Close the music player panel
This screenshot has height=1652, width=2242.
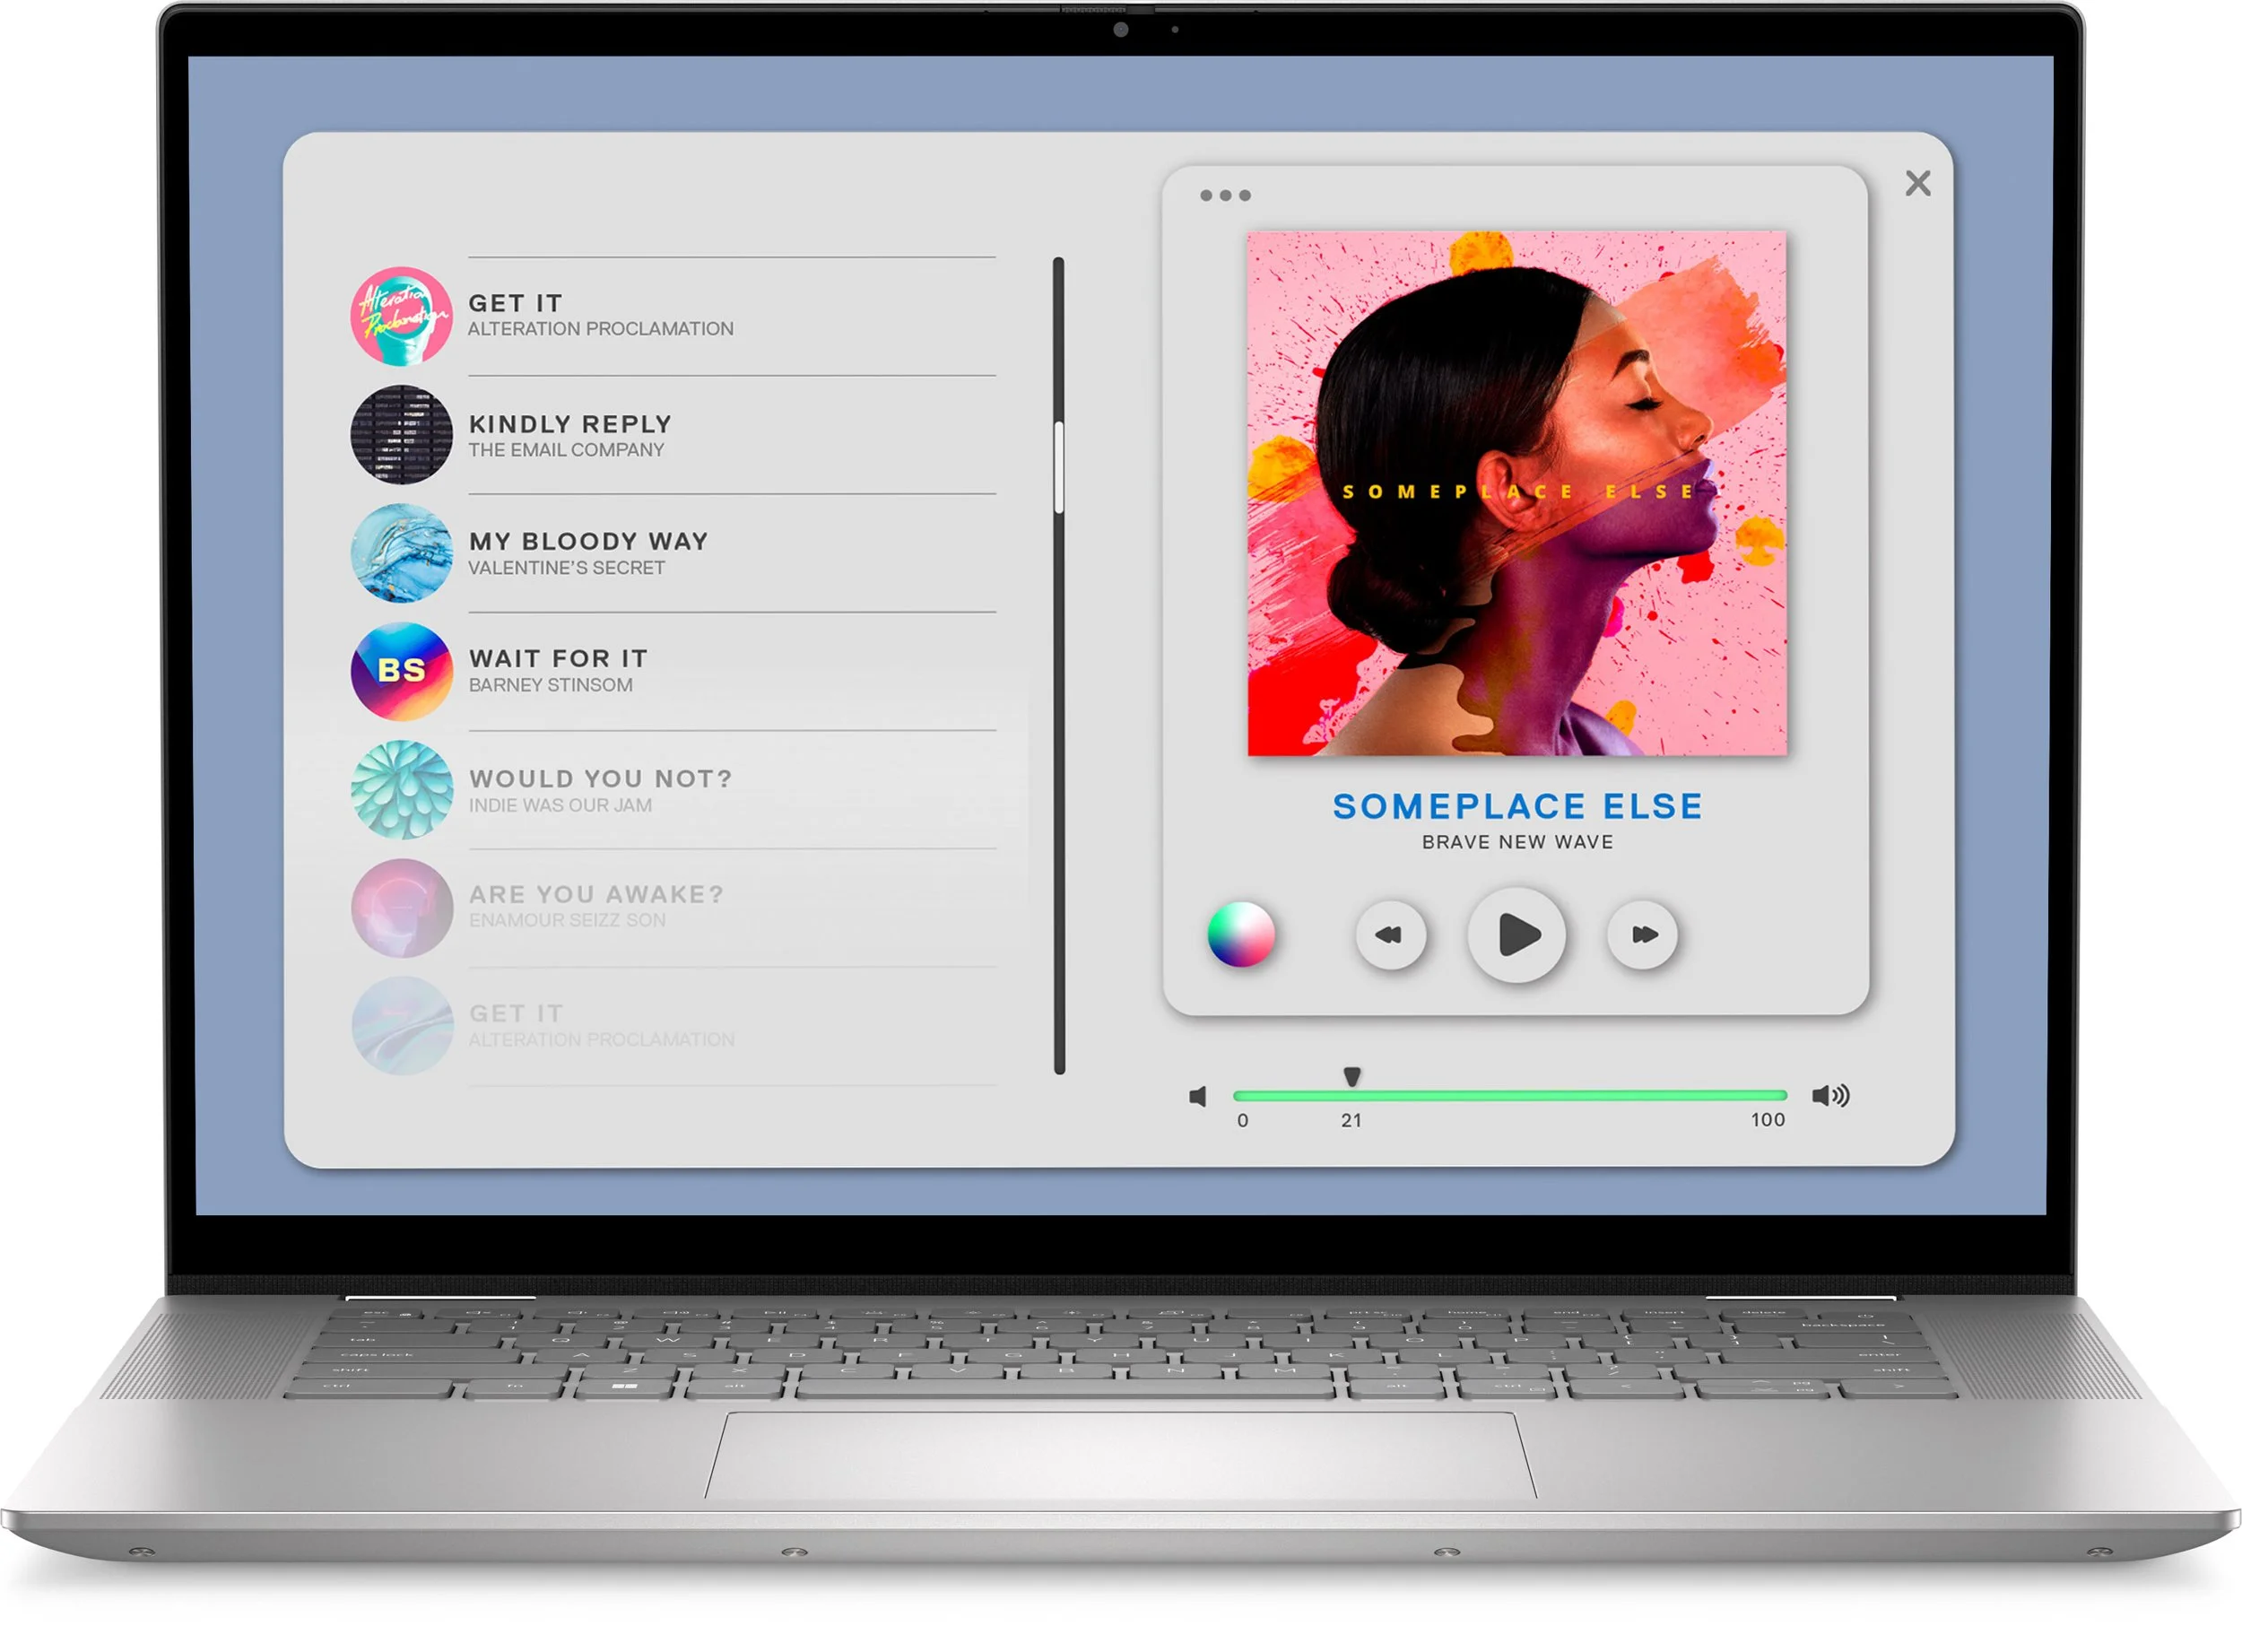click(1917, 183)
